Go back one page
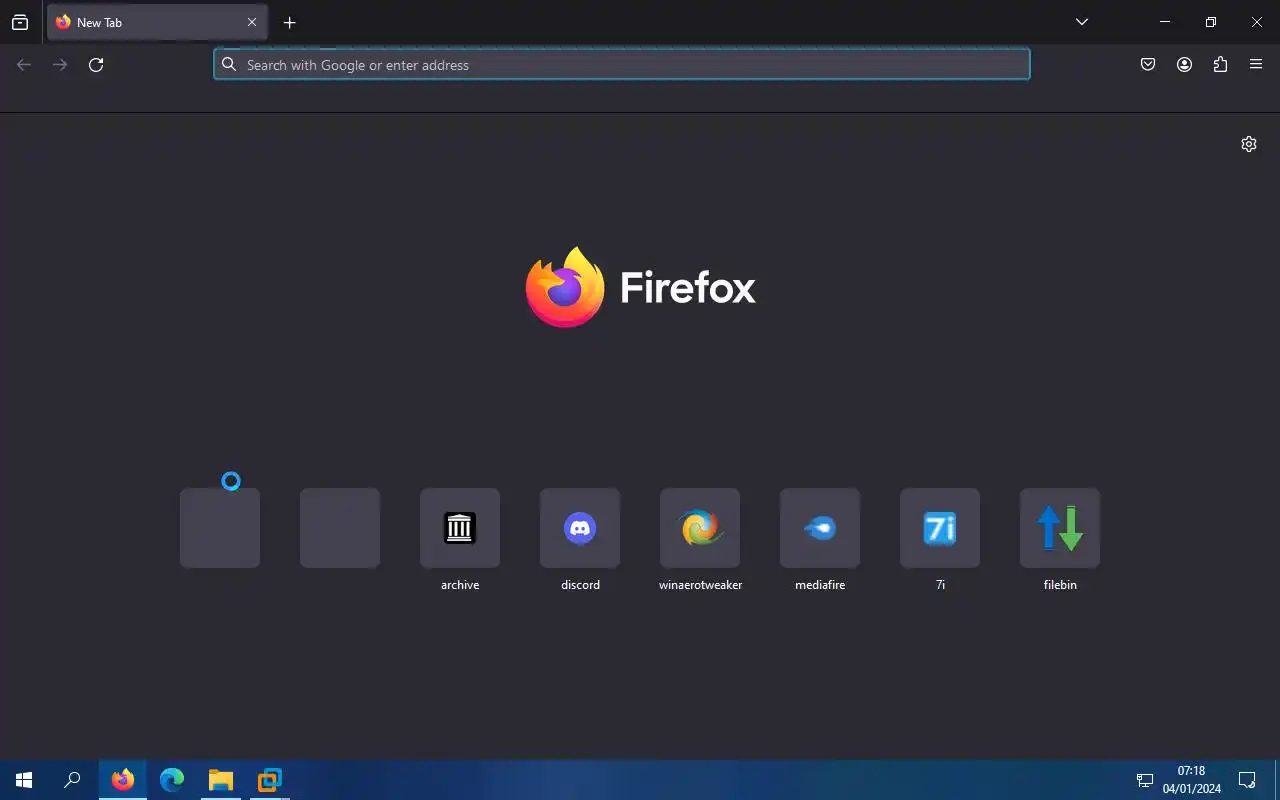Viewport: 1280px width, 800px height. (x=24, y=65)
